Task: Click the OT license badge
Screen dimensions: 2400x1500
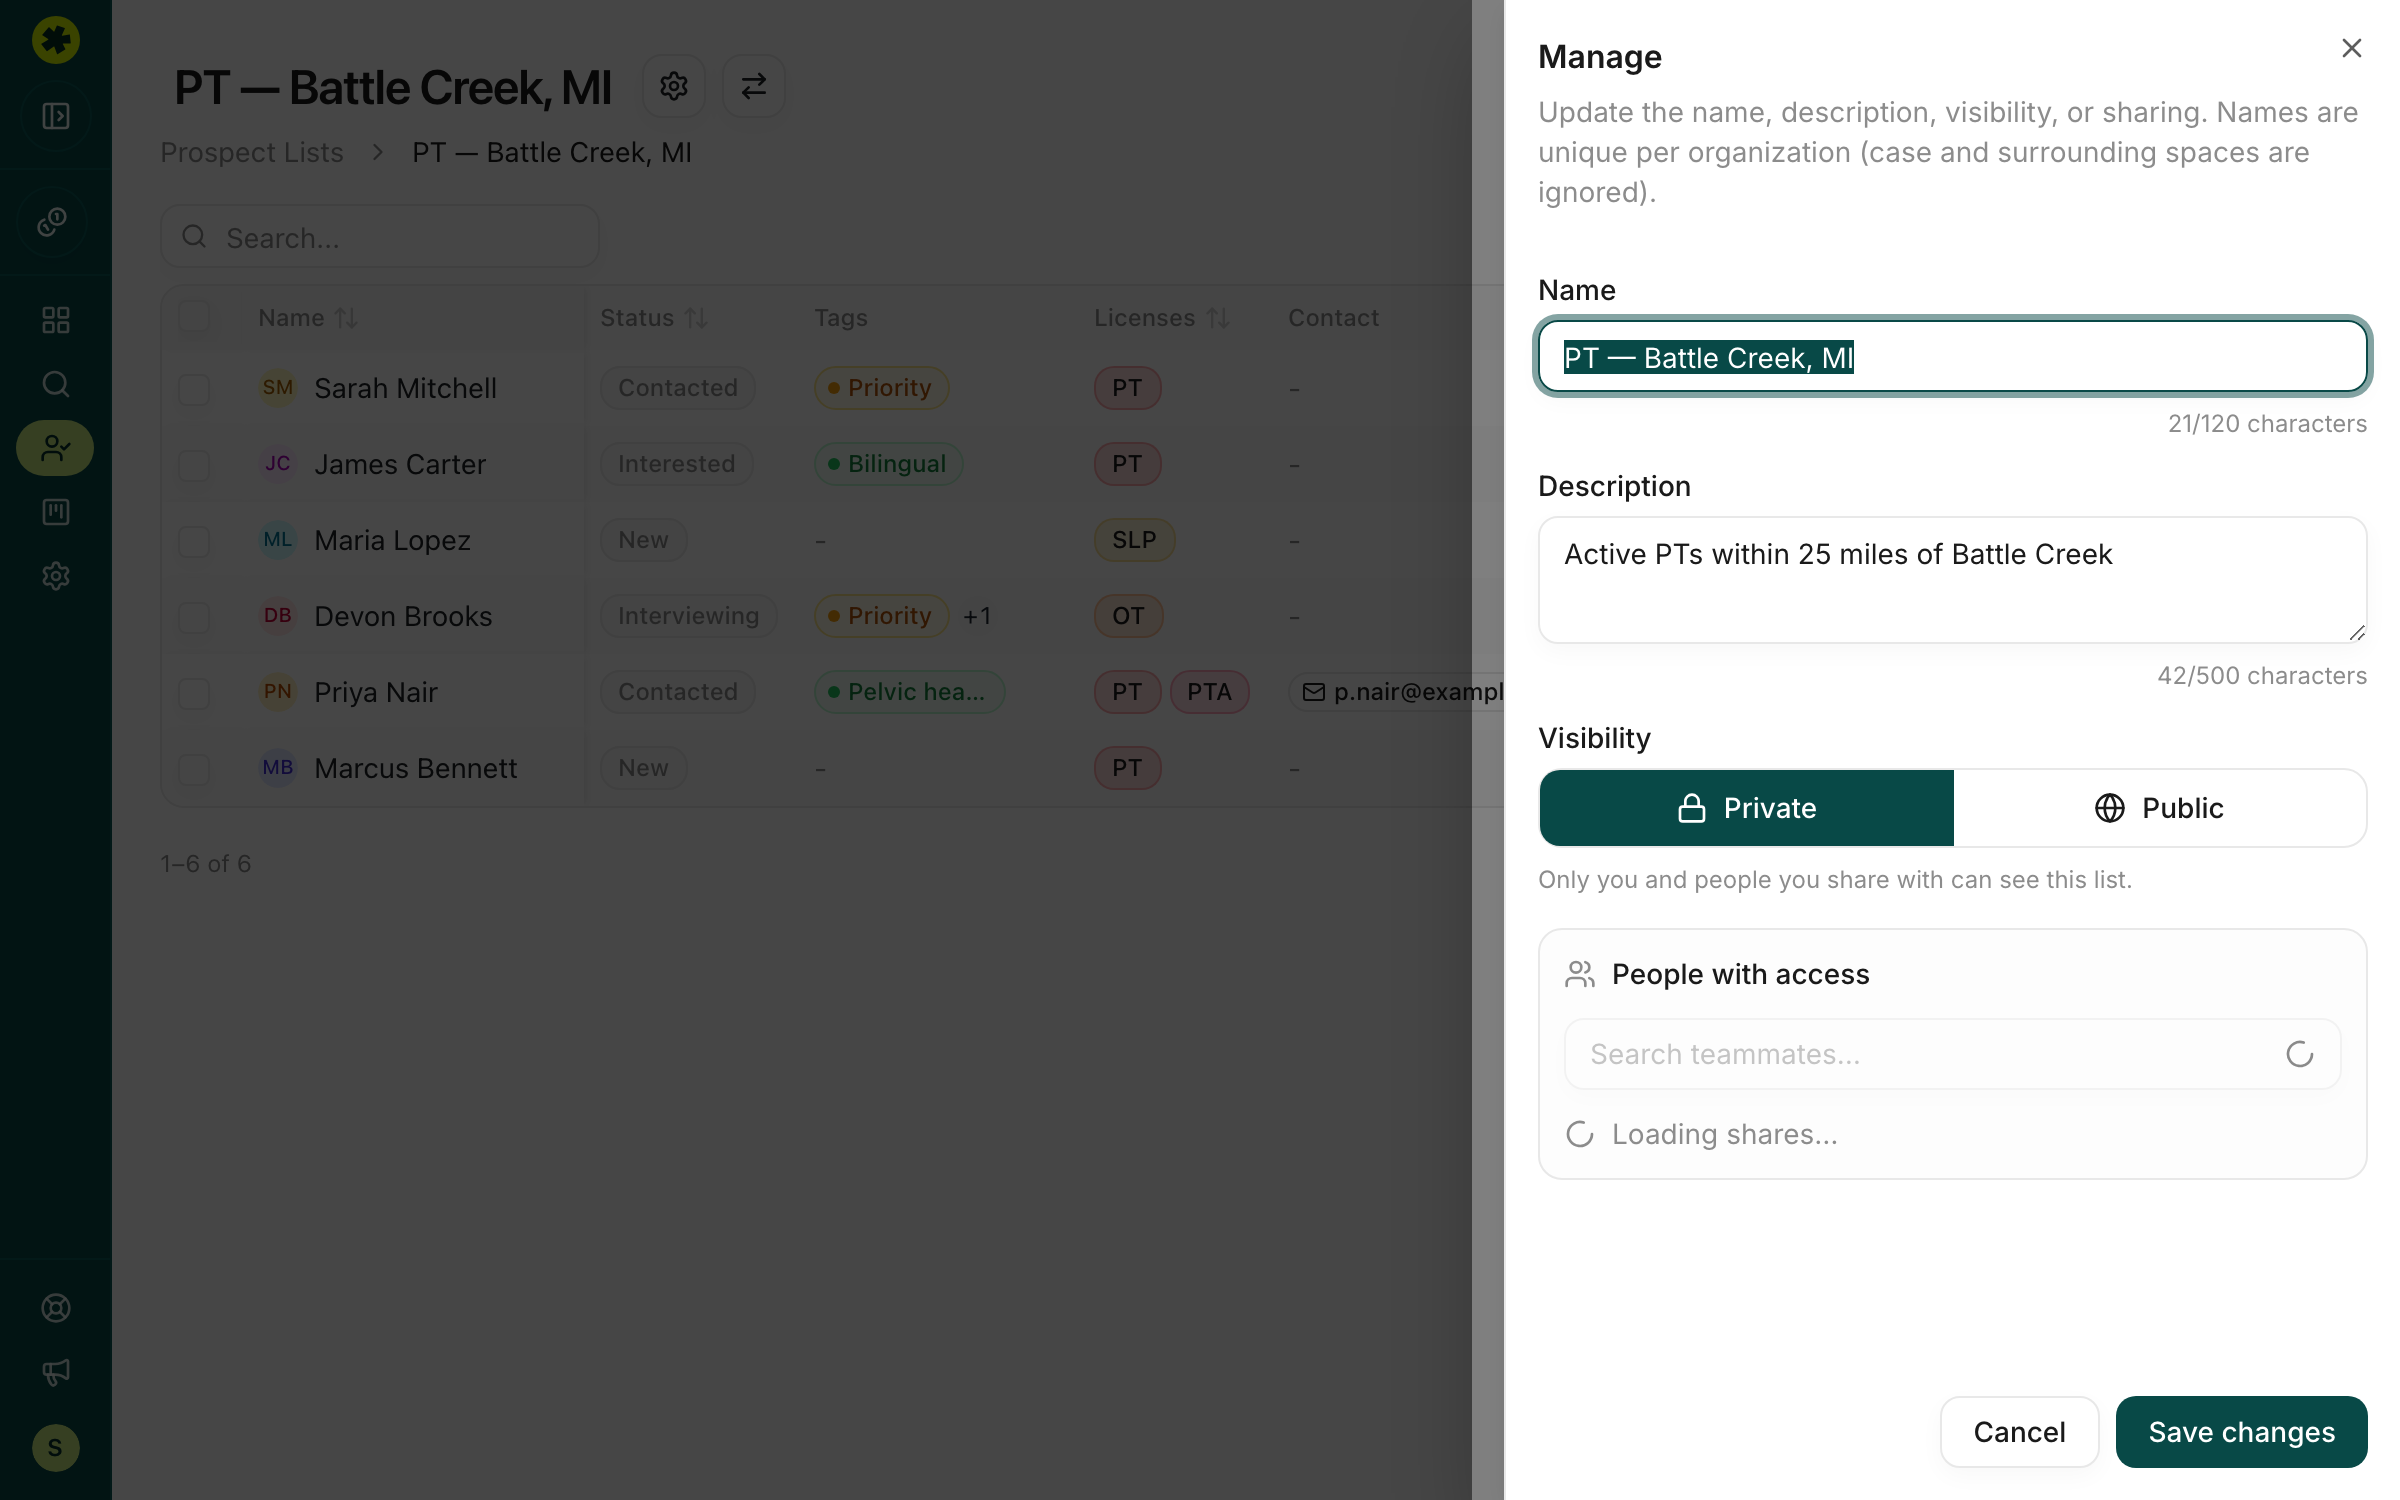Action: click(1128, 616)
